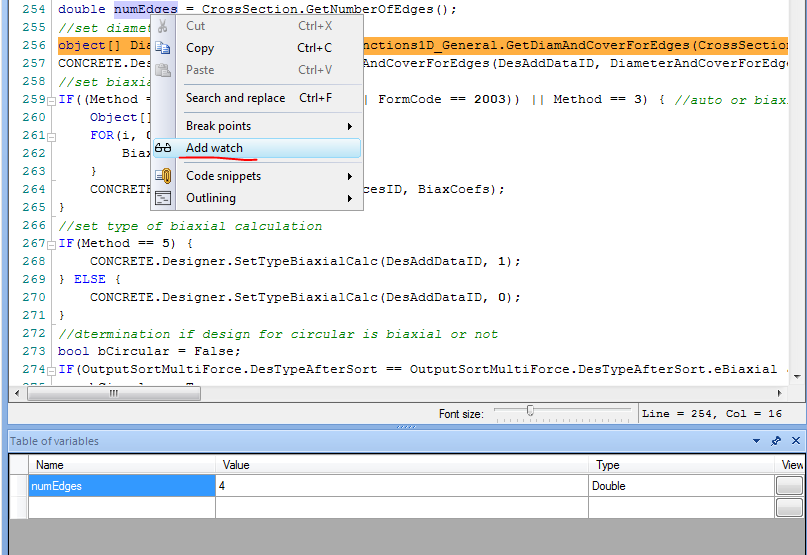
Task: Click the highlighted numEdges variable in code
Action: 146,9
